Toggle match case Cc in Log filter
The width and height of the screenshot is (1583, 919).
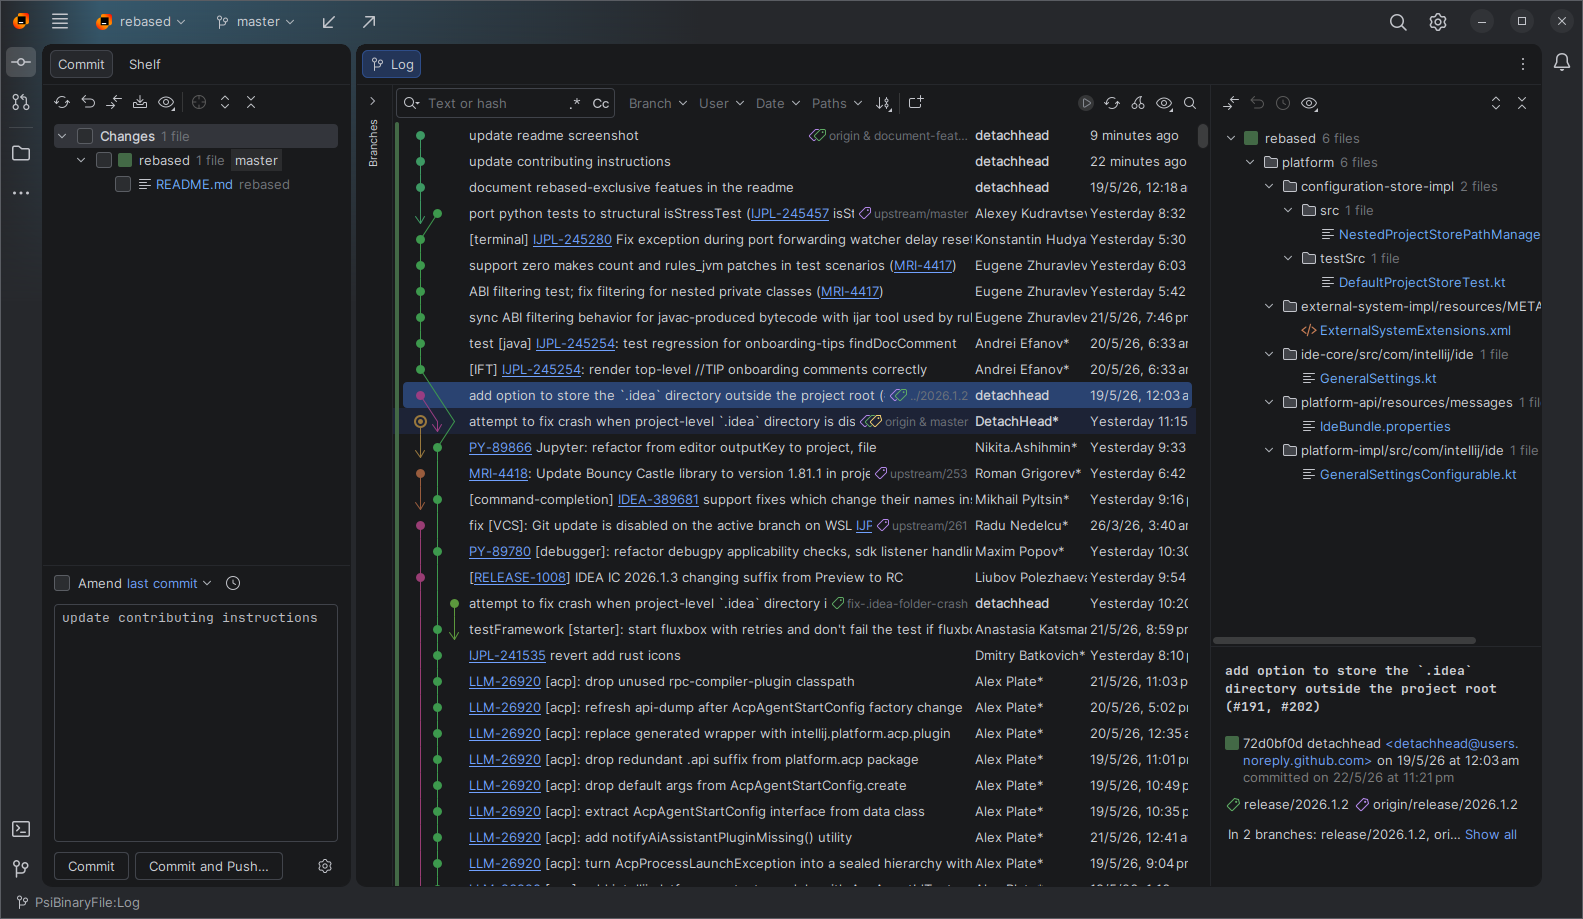click(x=601, y=103)
